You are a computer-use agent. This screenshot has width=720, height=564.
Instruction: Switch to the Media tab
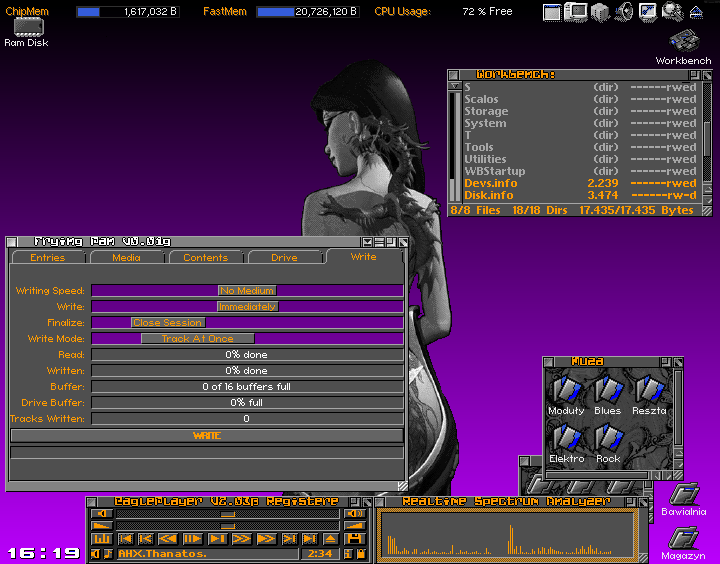click(x=126, y=257)
